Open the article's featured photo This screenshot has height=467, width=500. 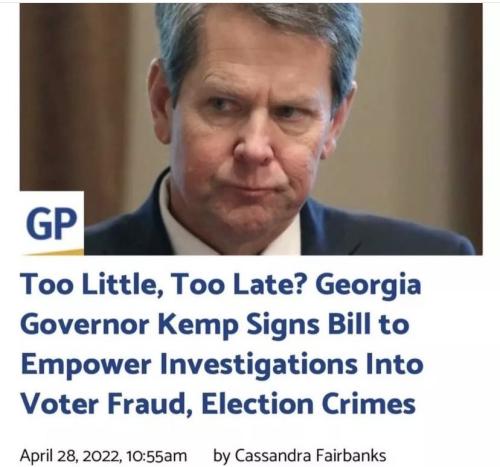click(251, 129)
